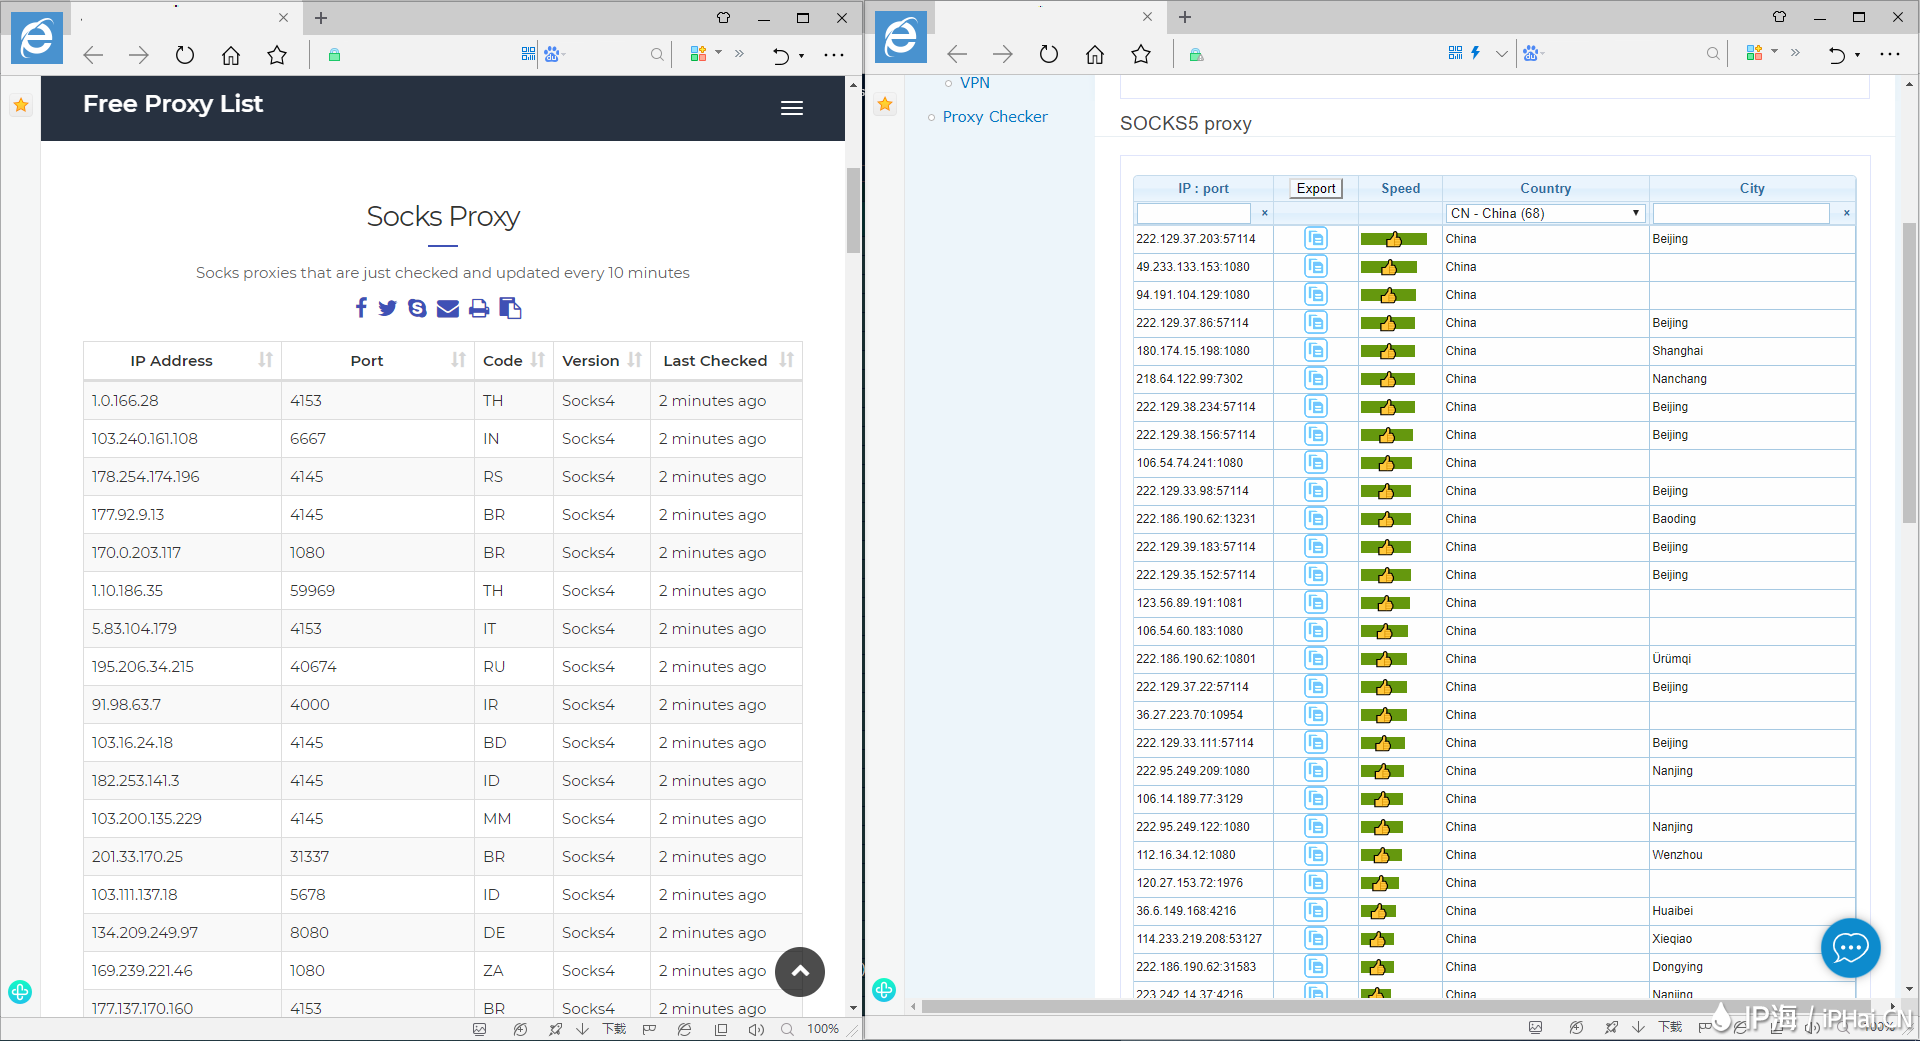Sort table by IP Address column
Screen dimensions: 1920x1041
[x=265, y=360]
